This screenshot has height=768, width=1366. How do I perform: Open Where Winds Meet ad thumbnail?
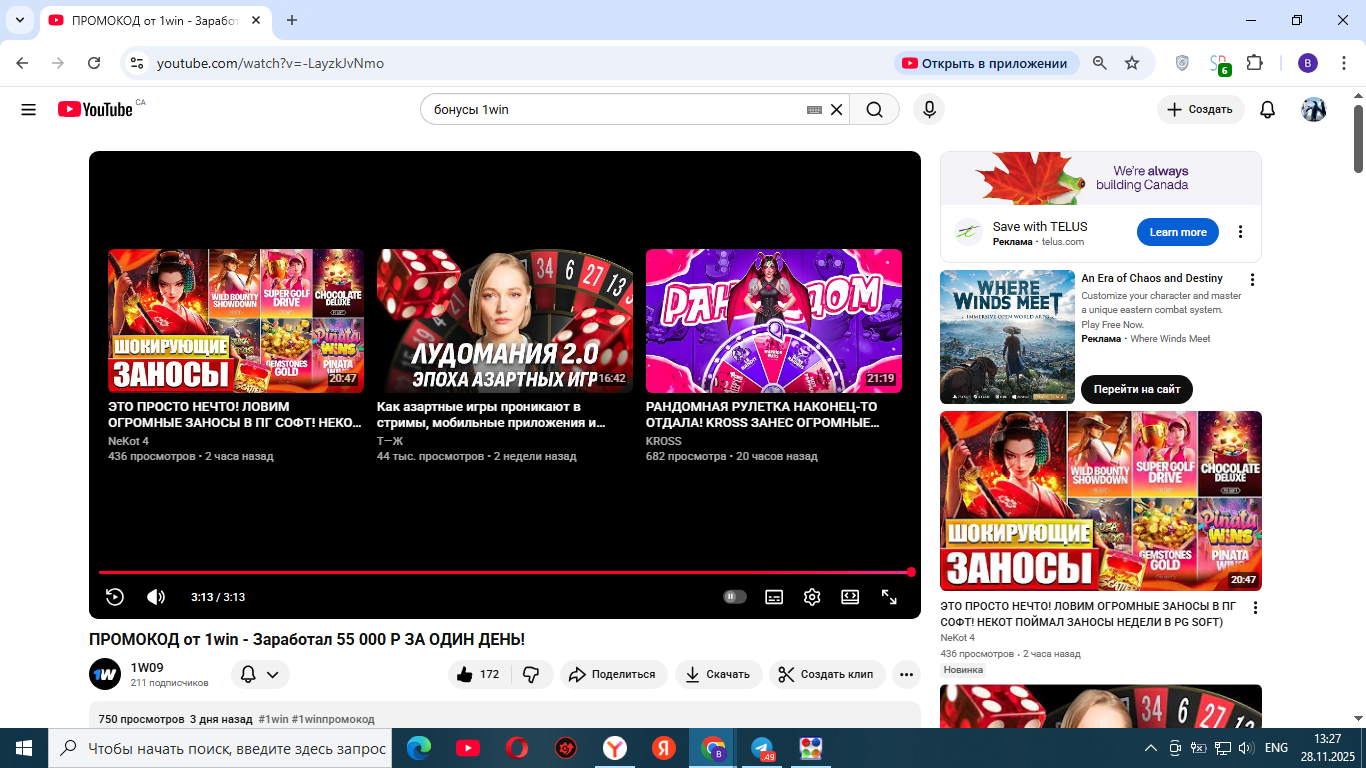(1007, 337)
